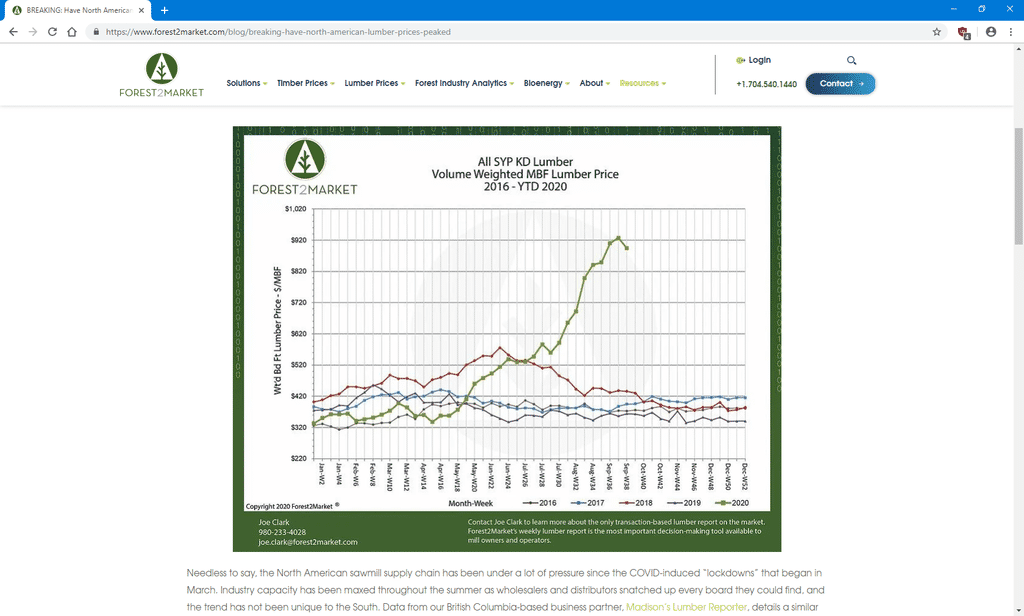Expand the Lumber Prices dropdown

click(375, 83)
